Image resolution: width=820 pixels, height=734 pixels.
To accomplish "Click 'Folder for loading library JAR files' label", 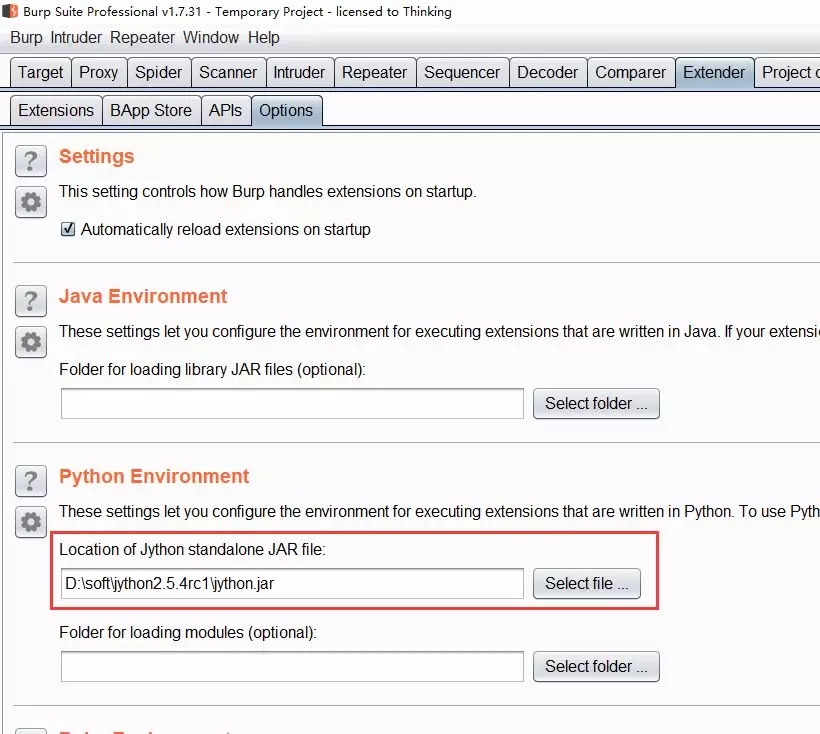I will coord(212,370).
